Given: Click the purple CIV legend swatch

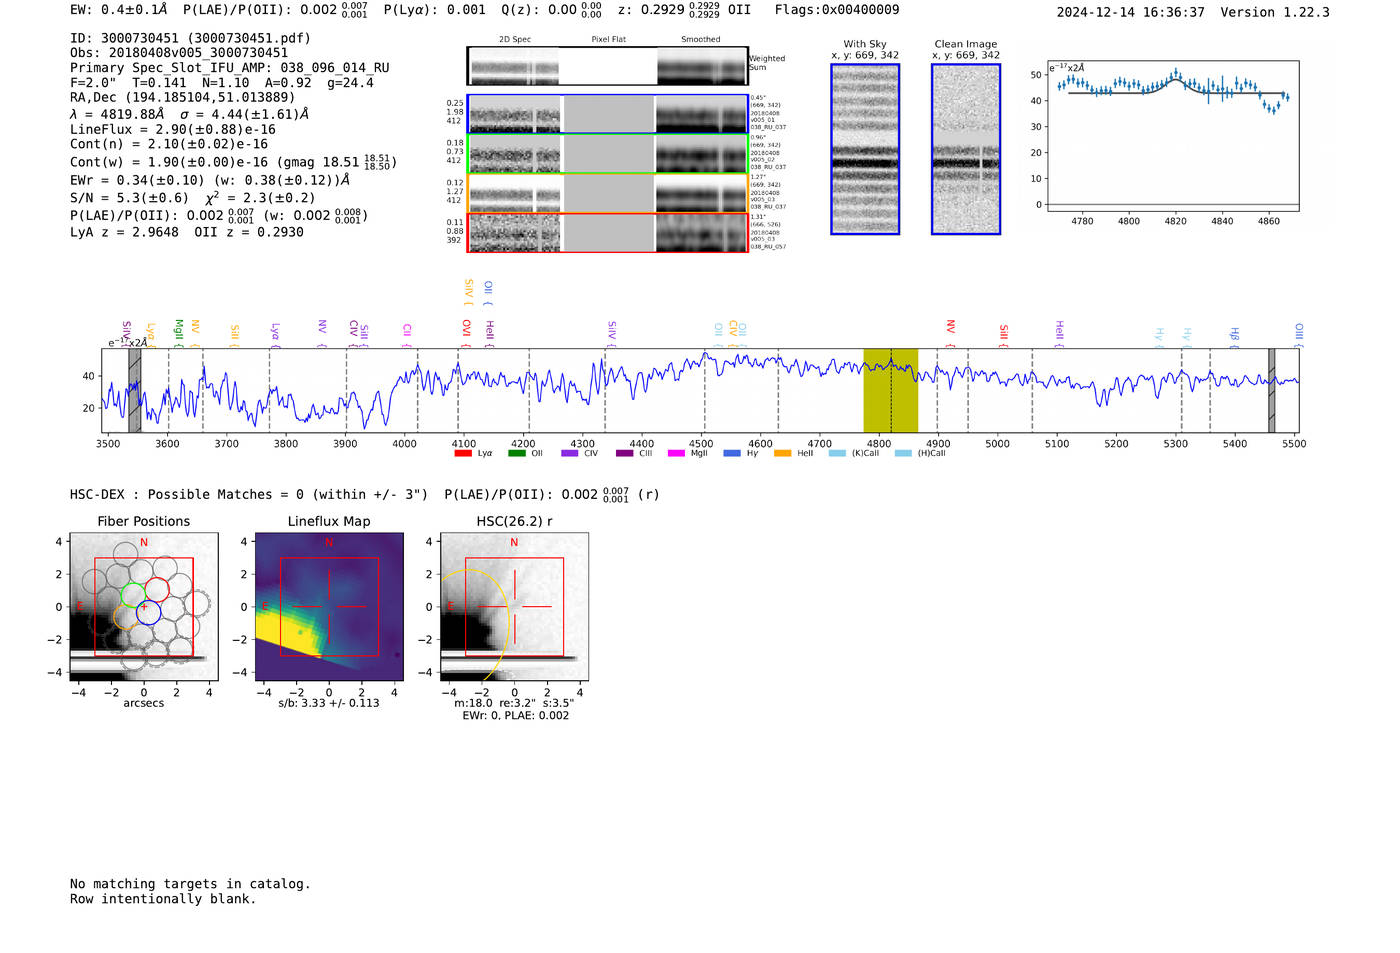Looking at the screenshot, I should [x=570, y=453].
